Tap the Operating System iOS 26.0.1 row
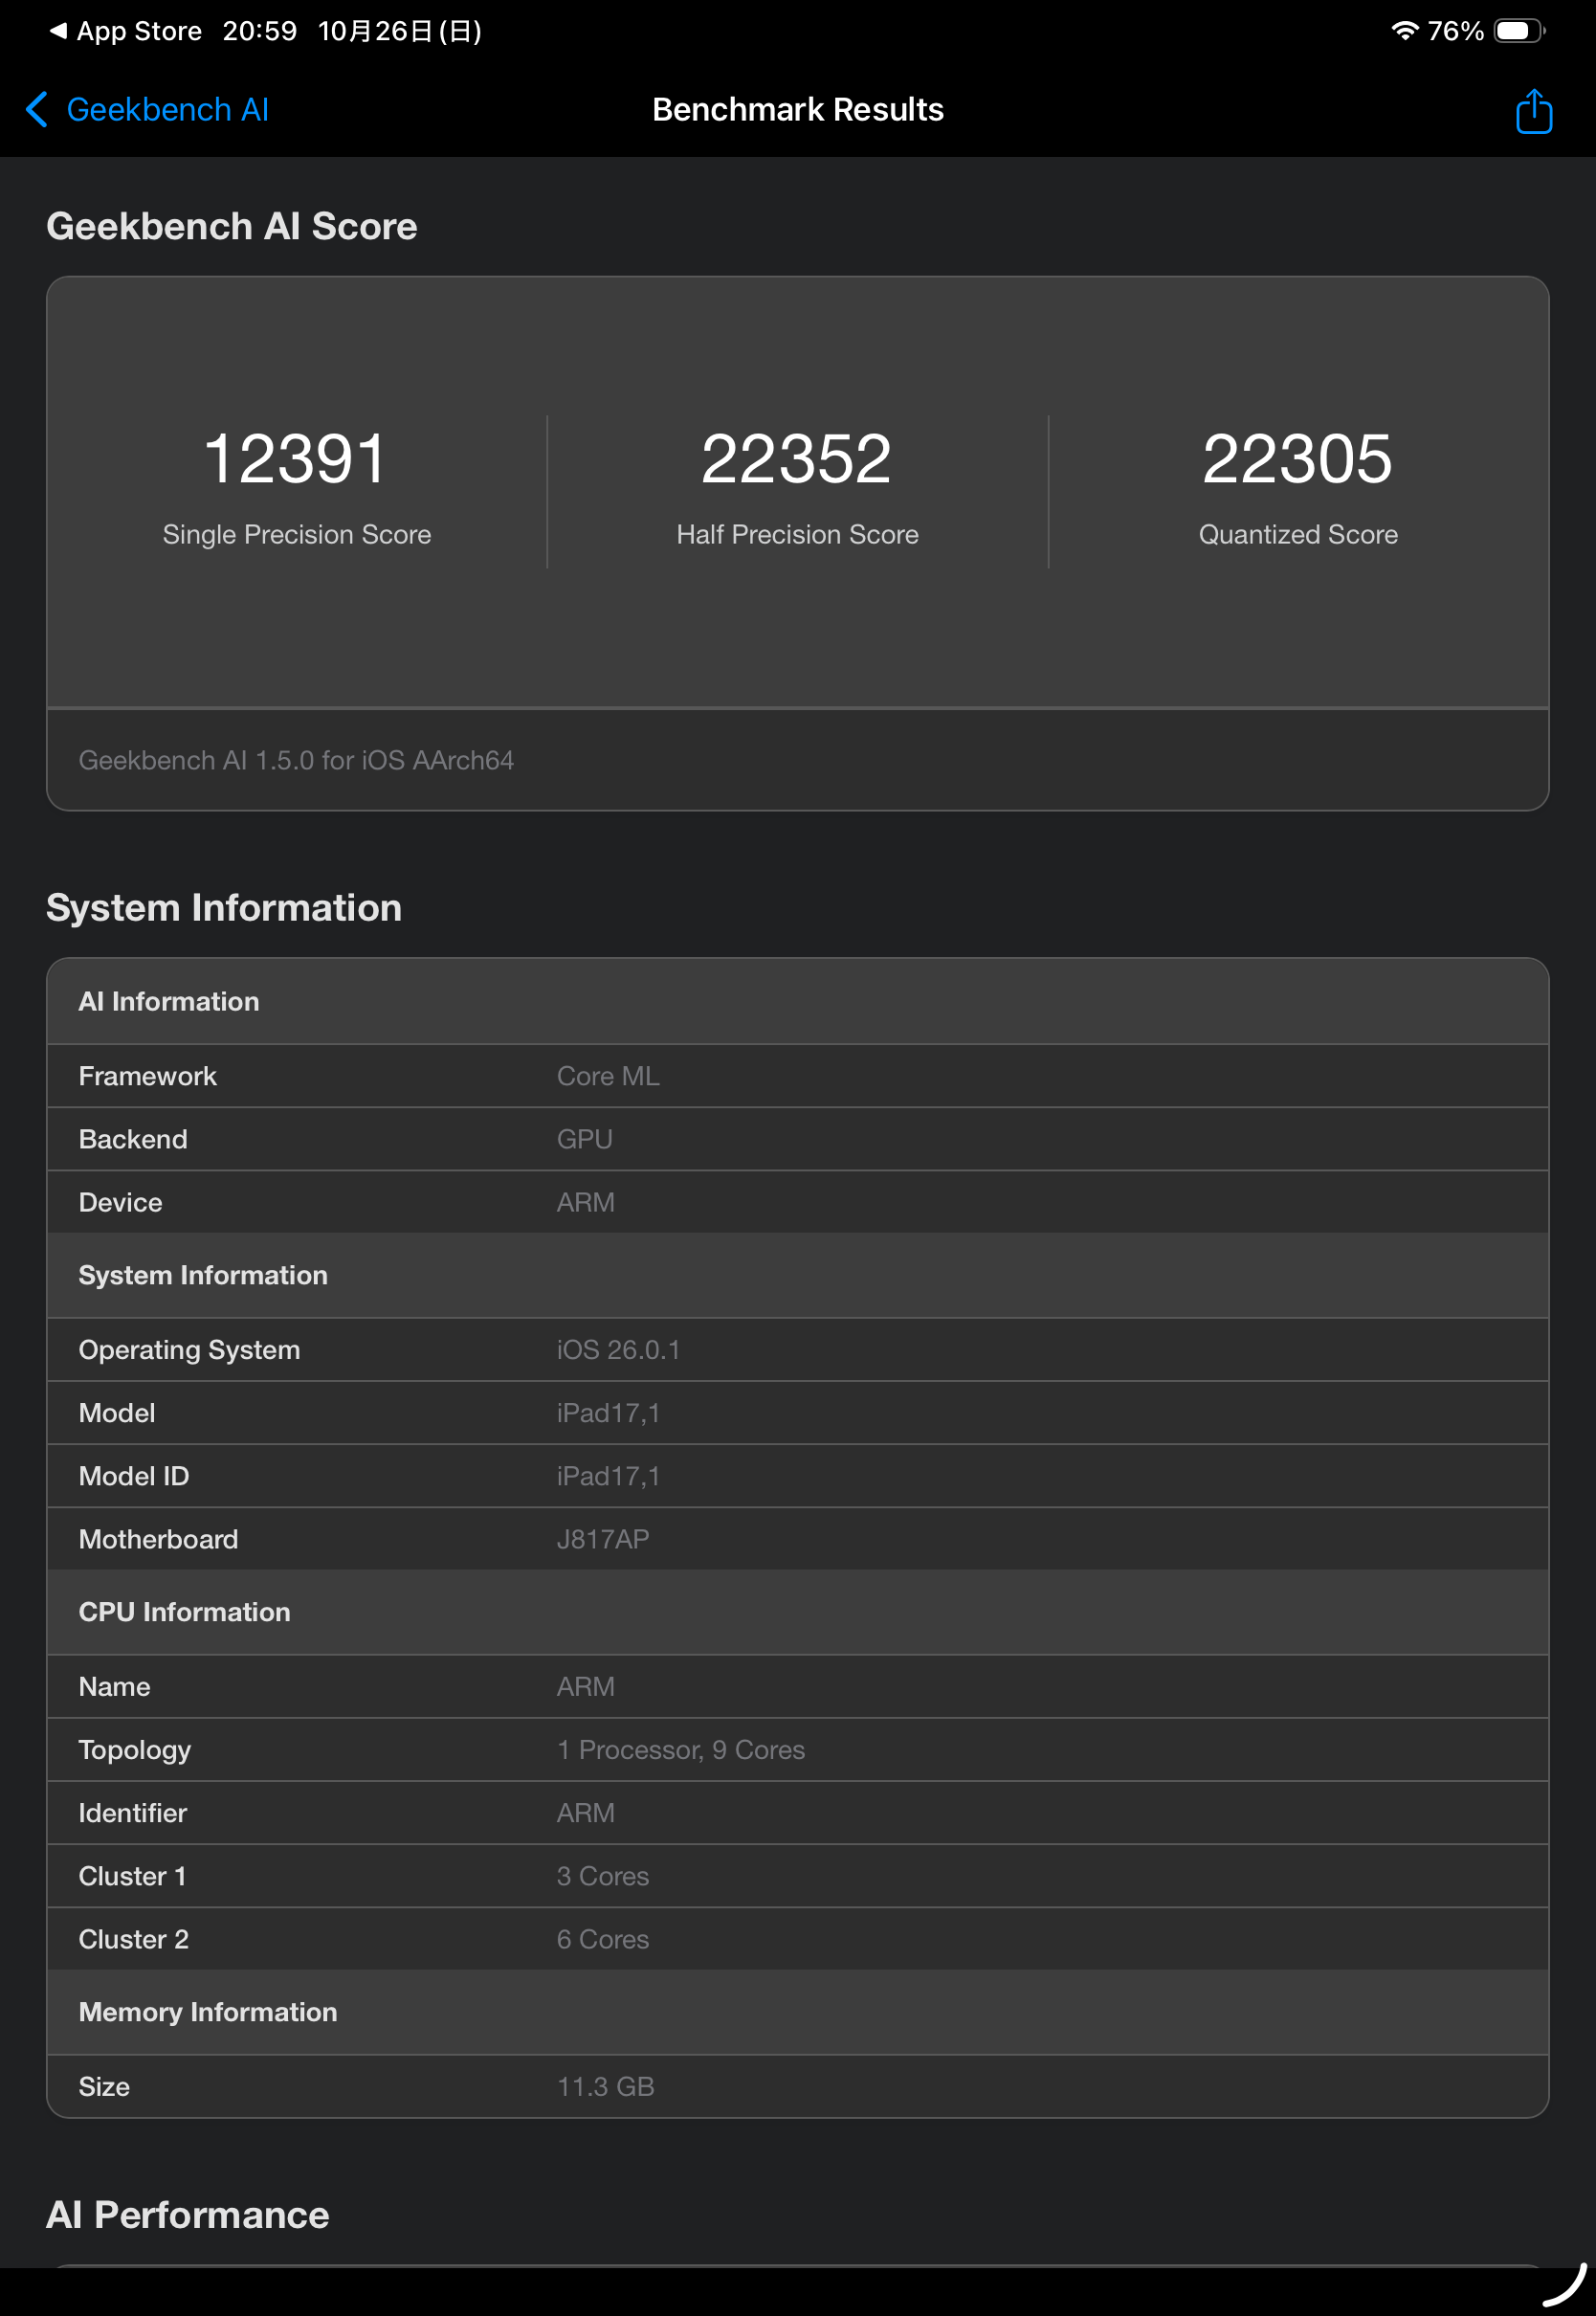The height and width of the screenshot is (2316, 1596). coord(797,1350)
